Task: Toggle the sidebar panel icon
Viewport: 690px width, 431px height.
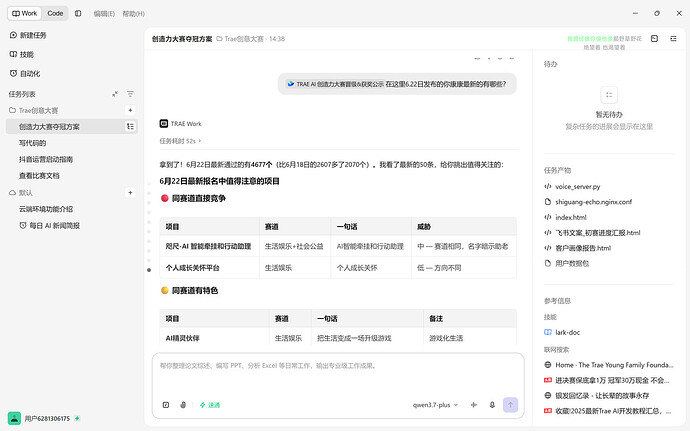Action: 78,13
